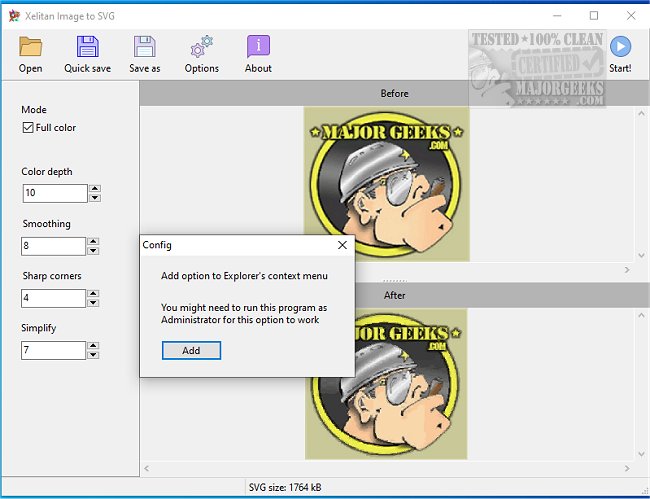
Task: Toggle the Full color checkbox
Action: (28, 128)
